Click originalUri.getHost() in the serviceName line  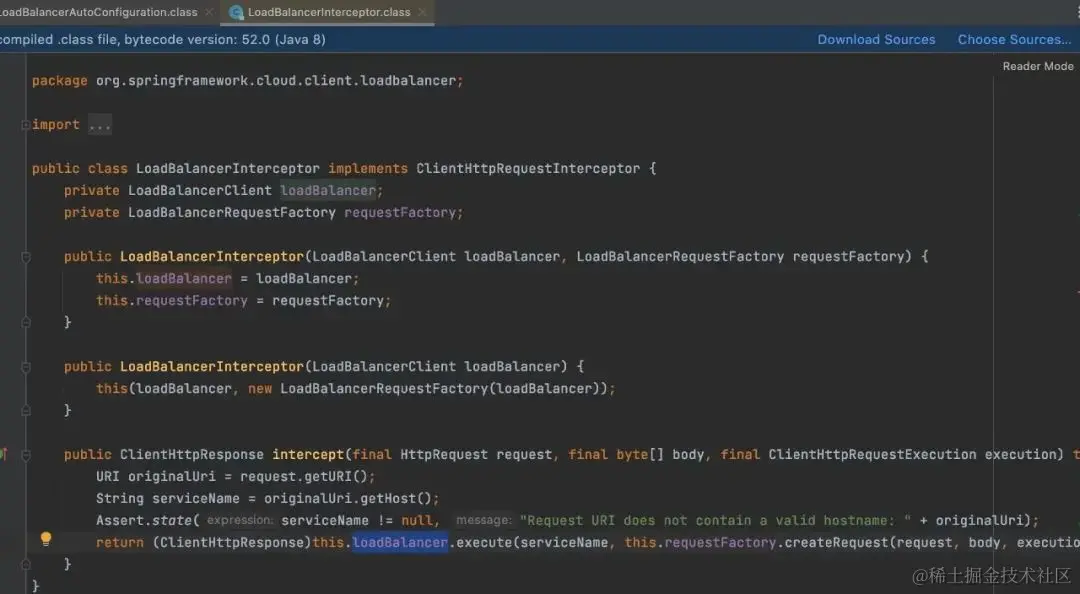click(x=348, y=499)
